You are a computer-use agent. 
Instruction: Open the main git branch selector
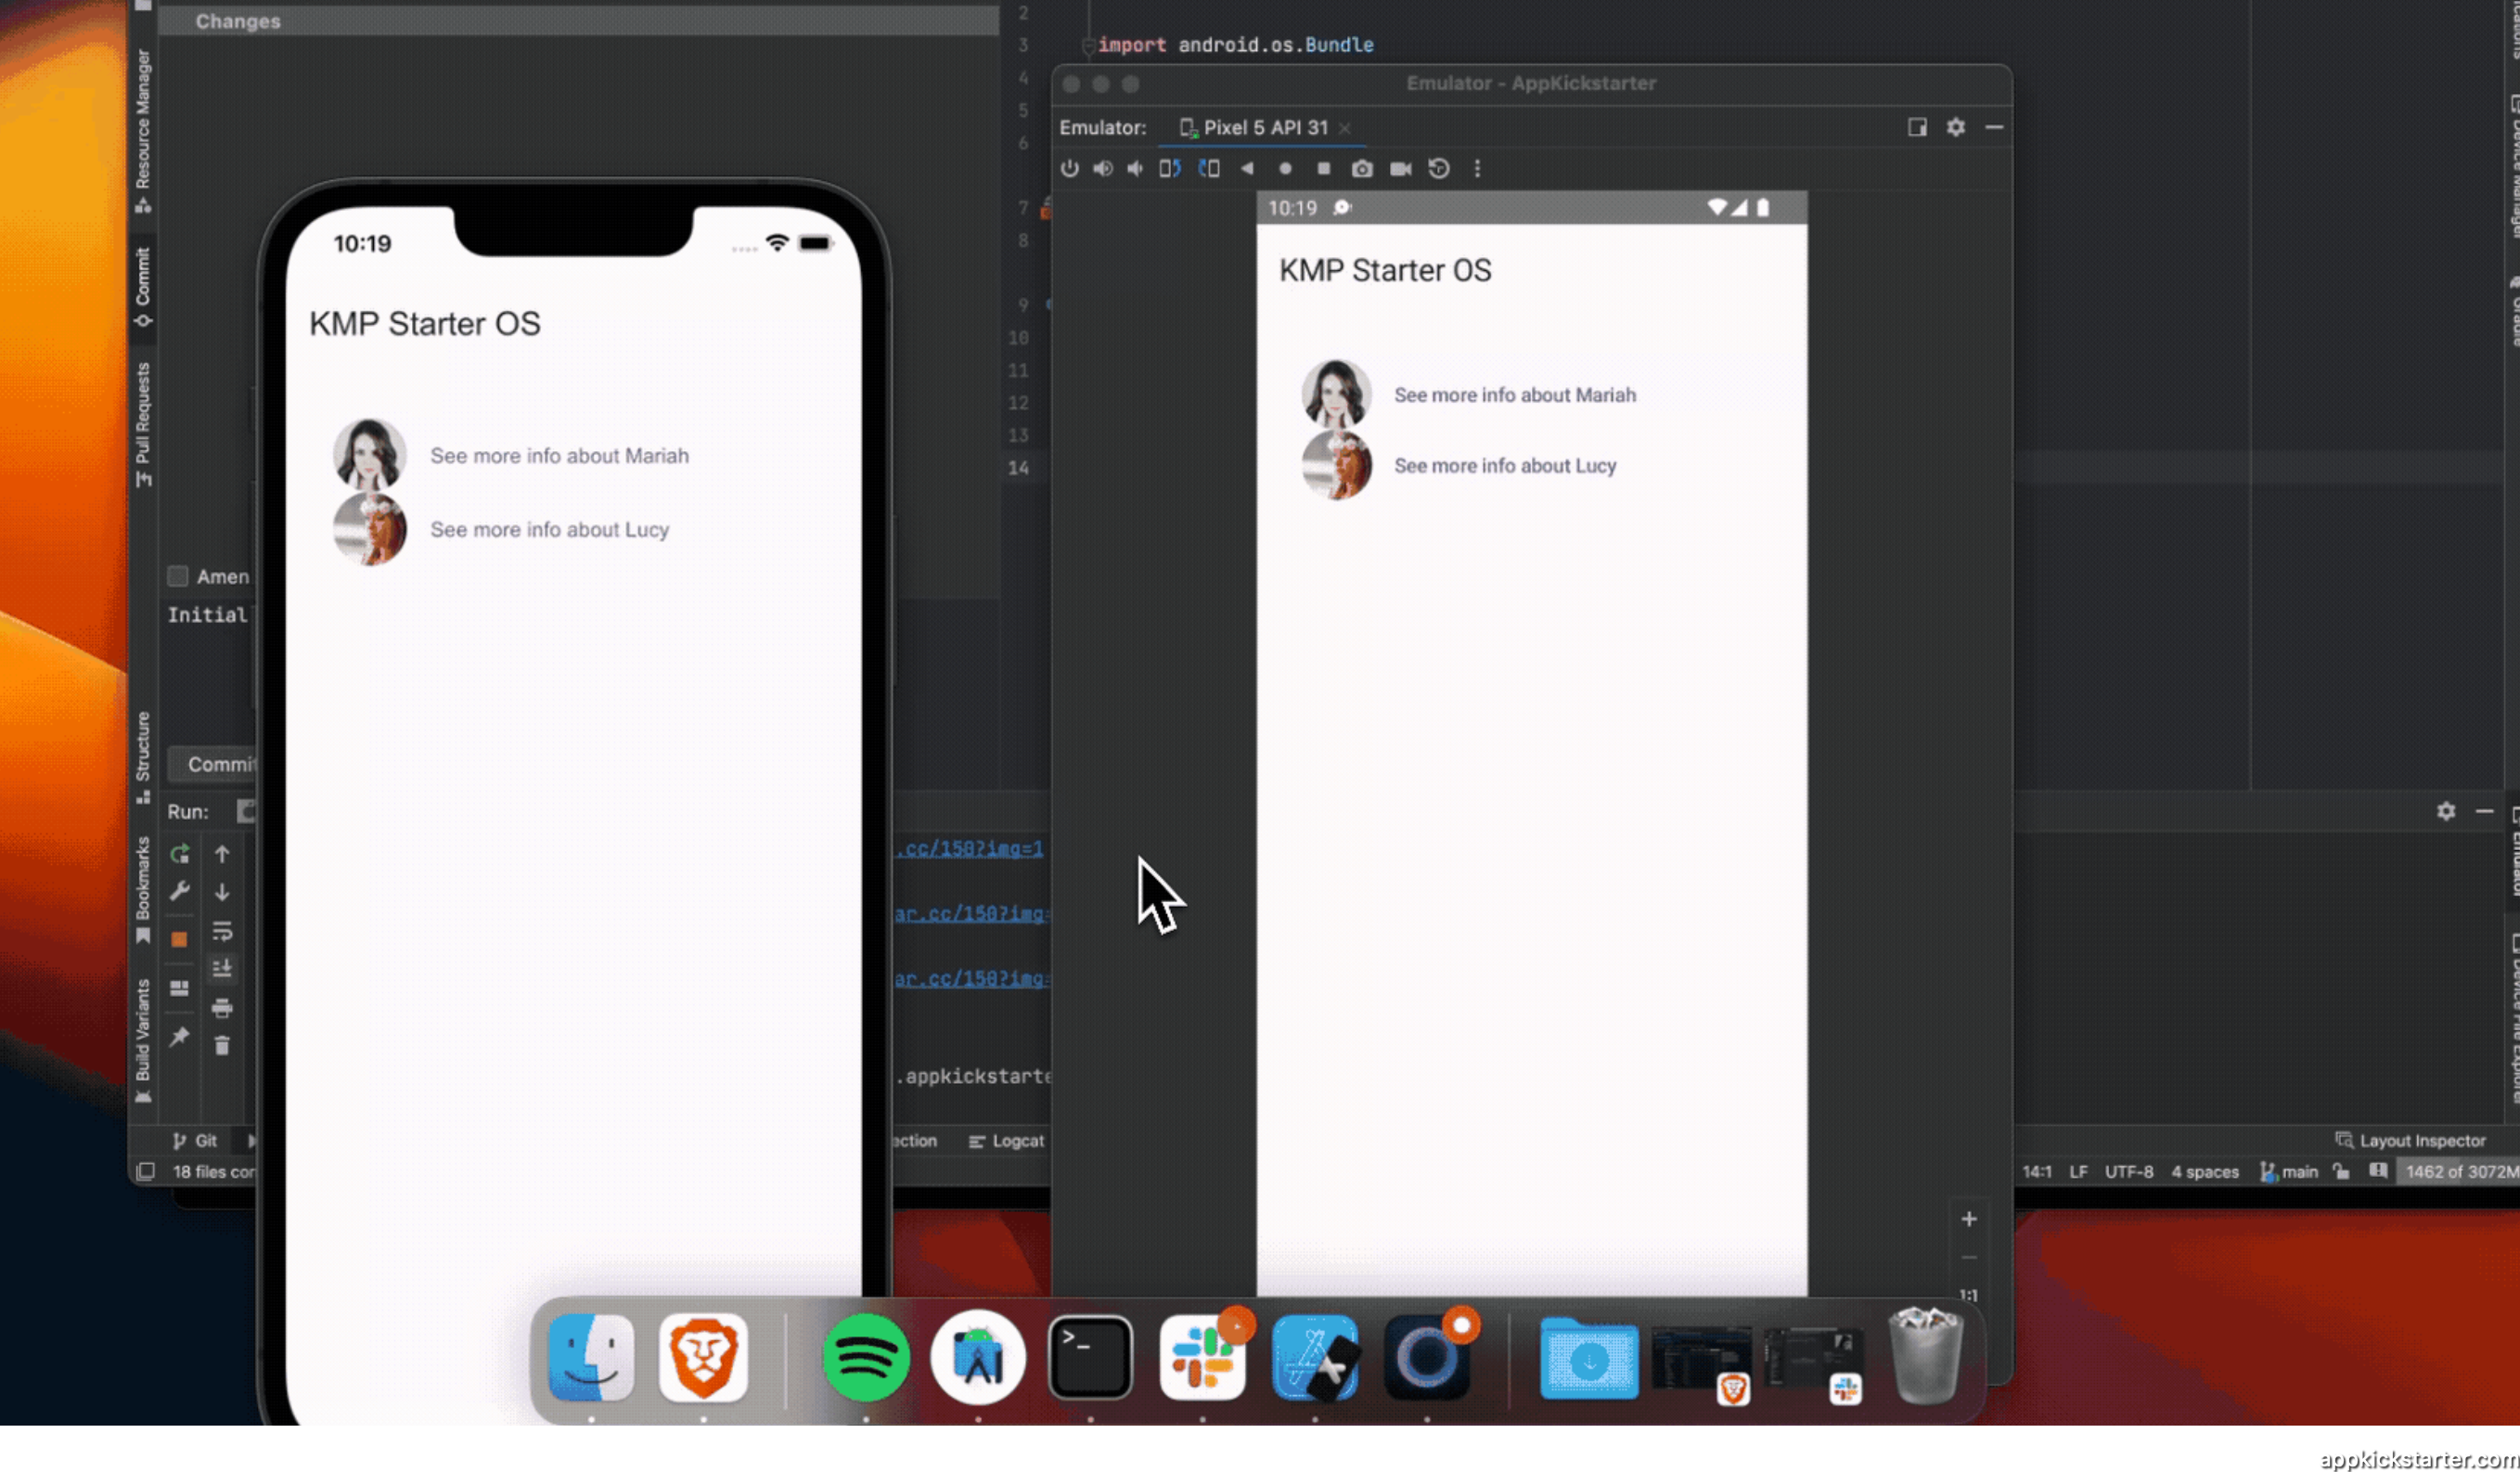click(2289, 1172)
